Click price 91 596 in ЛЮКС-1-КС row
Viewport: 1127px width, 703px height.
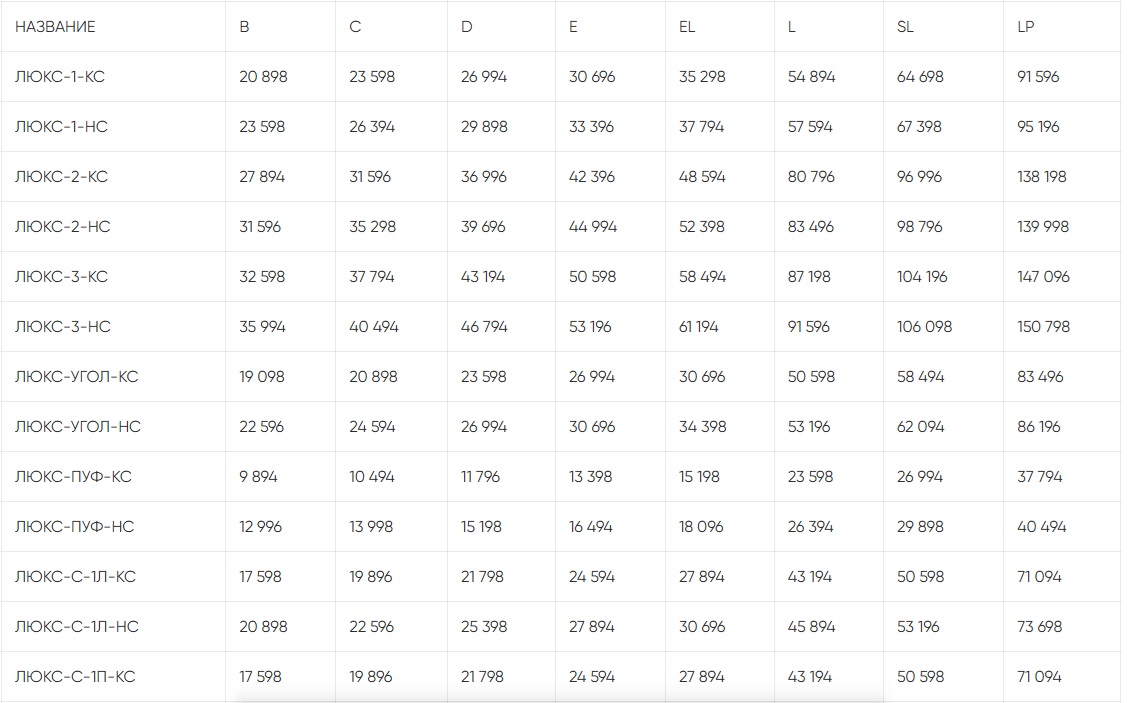click(x=1038, y=77)
